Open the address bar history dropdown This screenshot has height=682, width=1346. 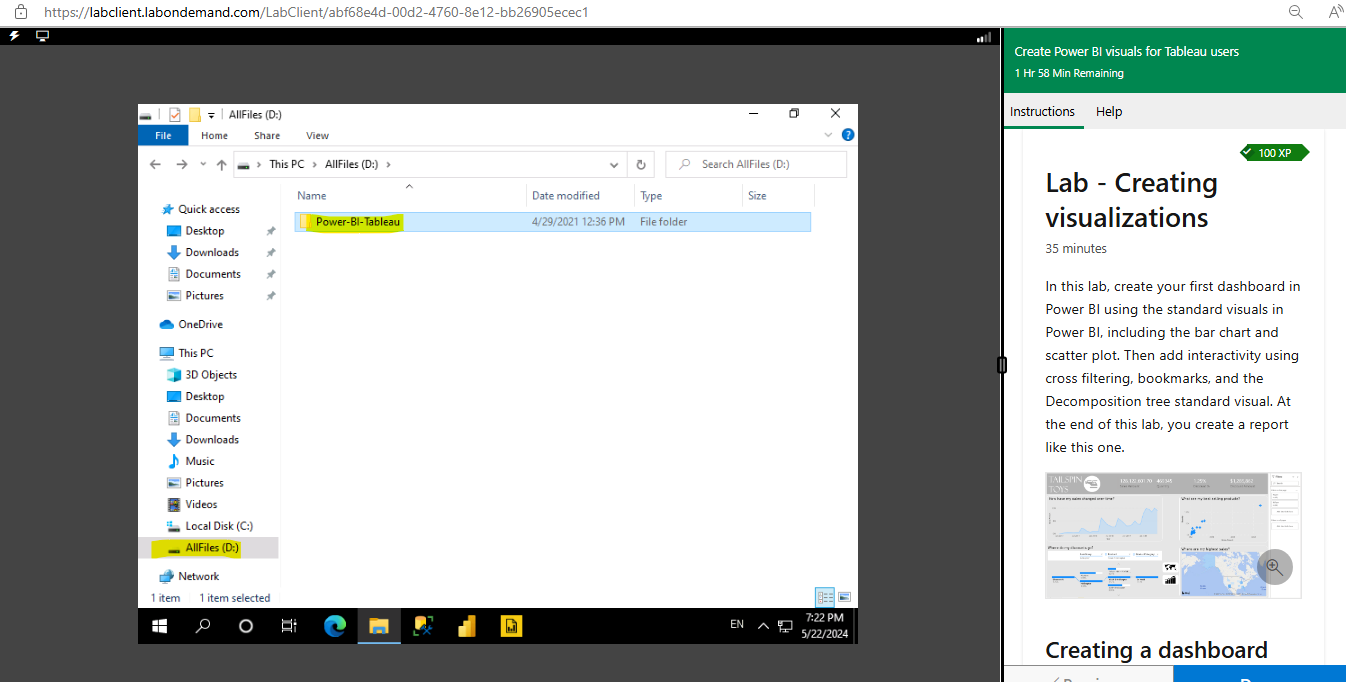[614, 164]
